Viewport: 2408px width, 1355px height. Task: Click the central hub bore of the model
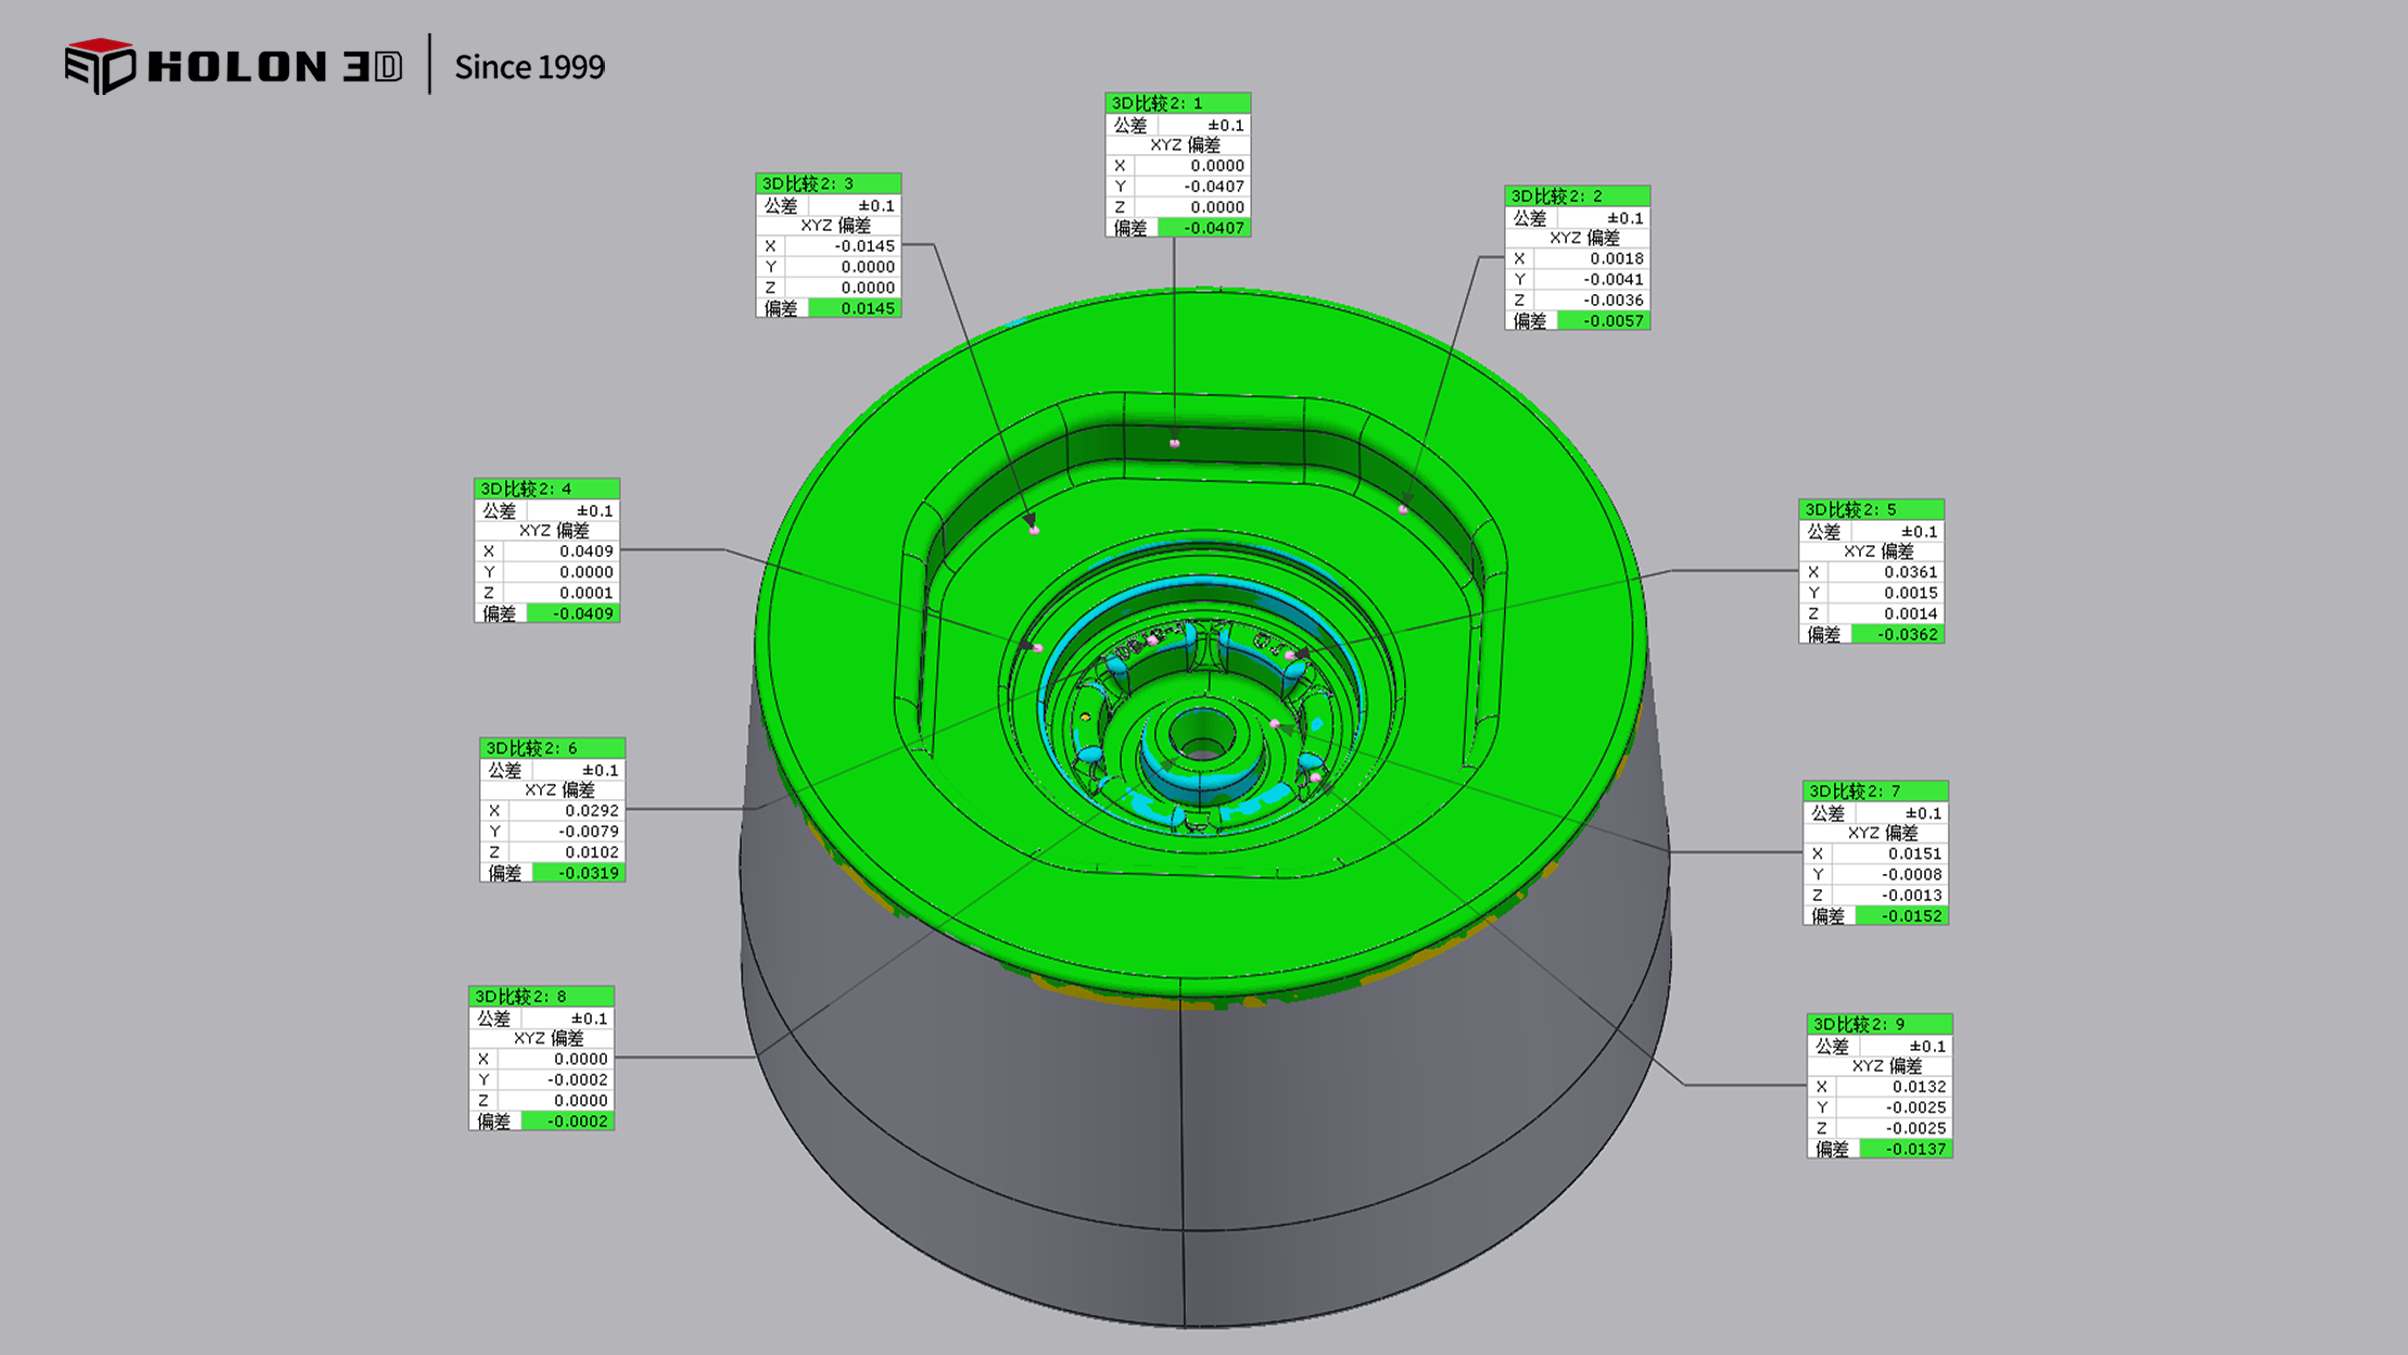(1201, 737)
